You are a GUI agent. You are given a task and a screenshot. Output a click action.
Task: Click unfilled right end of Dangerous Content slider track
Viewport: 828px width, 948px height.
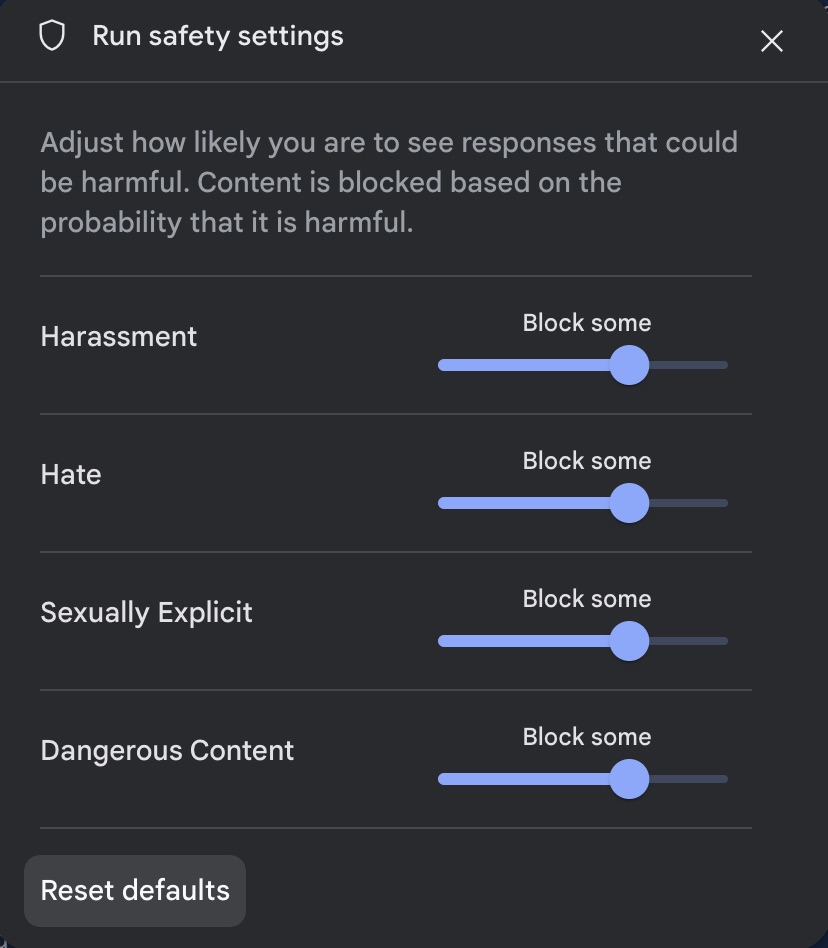pyautogui.click(x=700, y=779)
